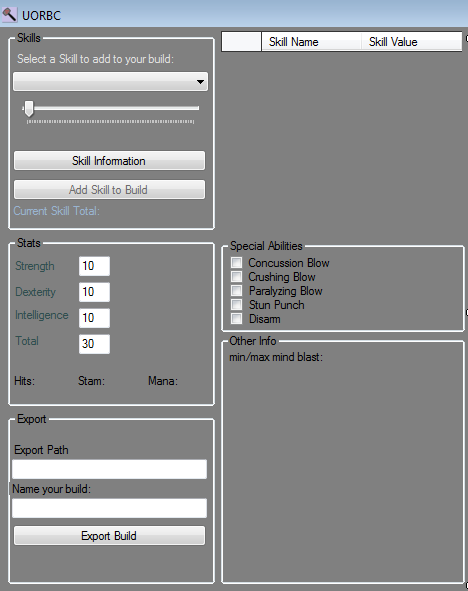The width and height of the screenshot is (468, 591).
Task: Click the Skill Information button
Action: [109, 161]
